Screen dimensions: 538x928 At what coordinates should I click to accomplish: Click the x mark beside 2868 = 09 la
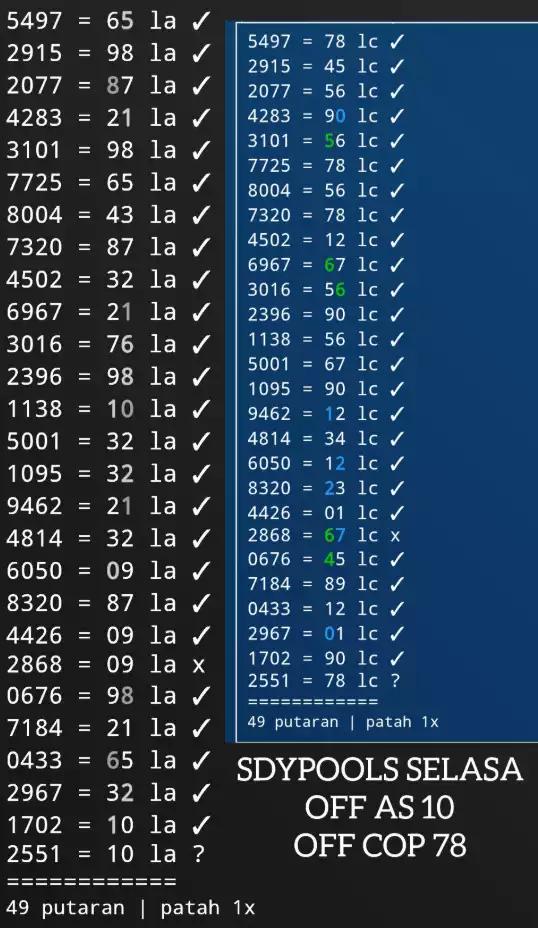coord(199,665)
